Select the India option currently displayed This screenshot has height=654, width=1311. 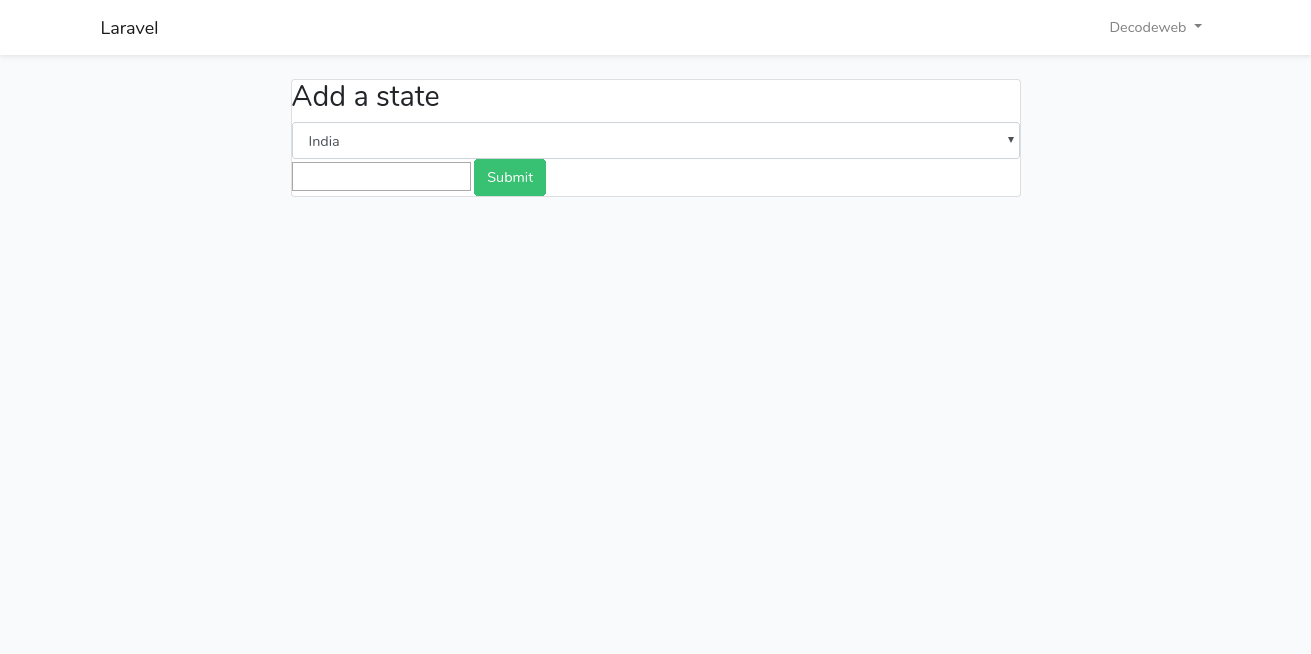tap(655, 140)
